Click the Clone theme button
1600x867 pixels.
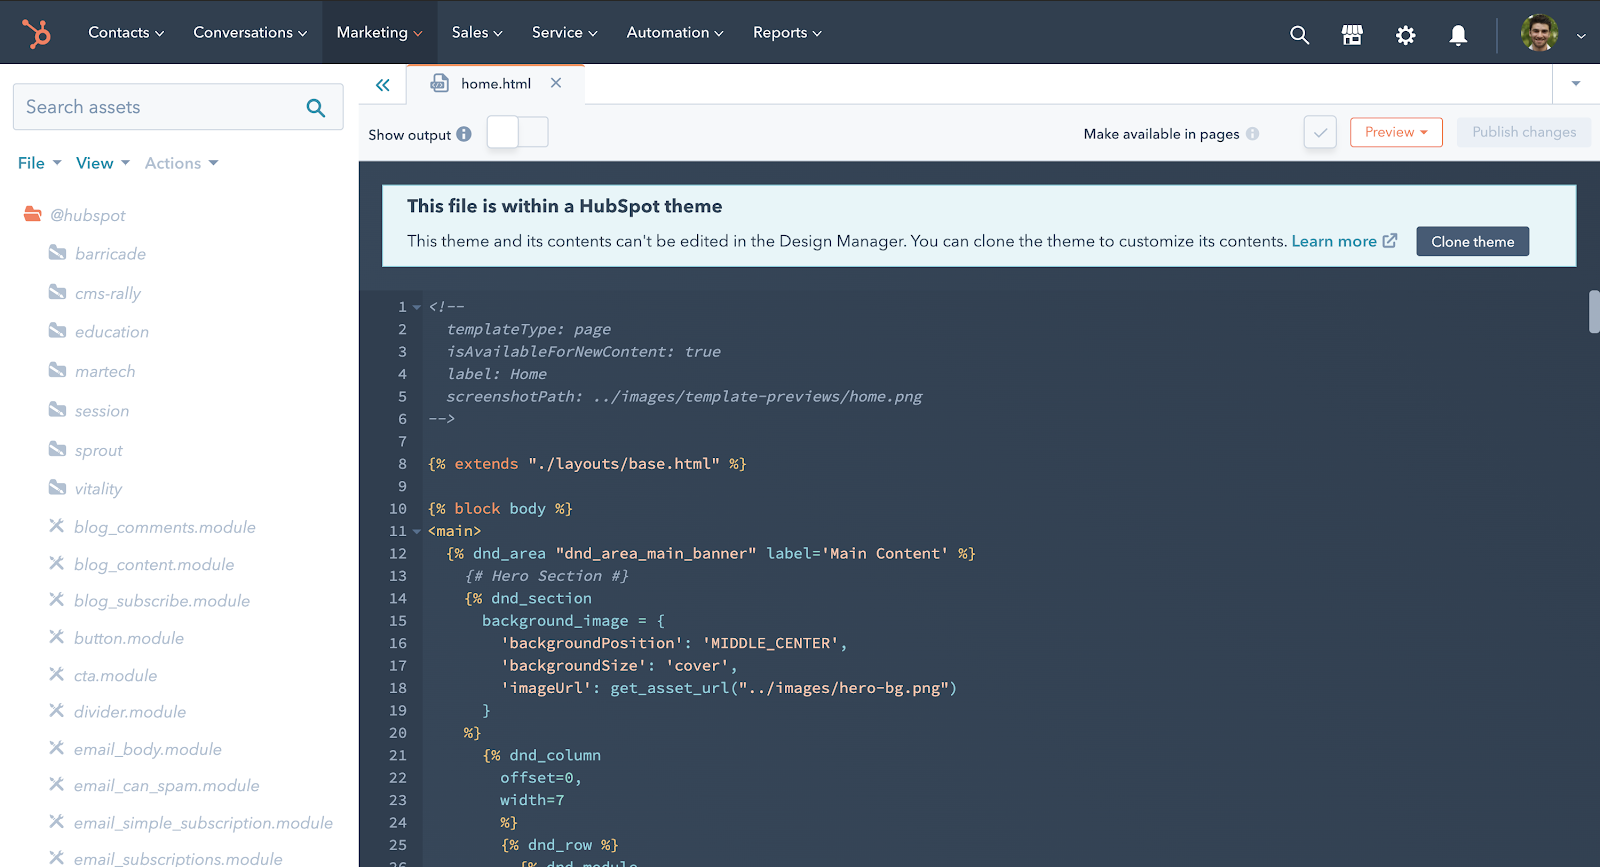[x=1472, y=242]
